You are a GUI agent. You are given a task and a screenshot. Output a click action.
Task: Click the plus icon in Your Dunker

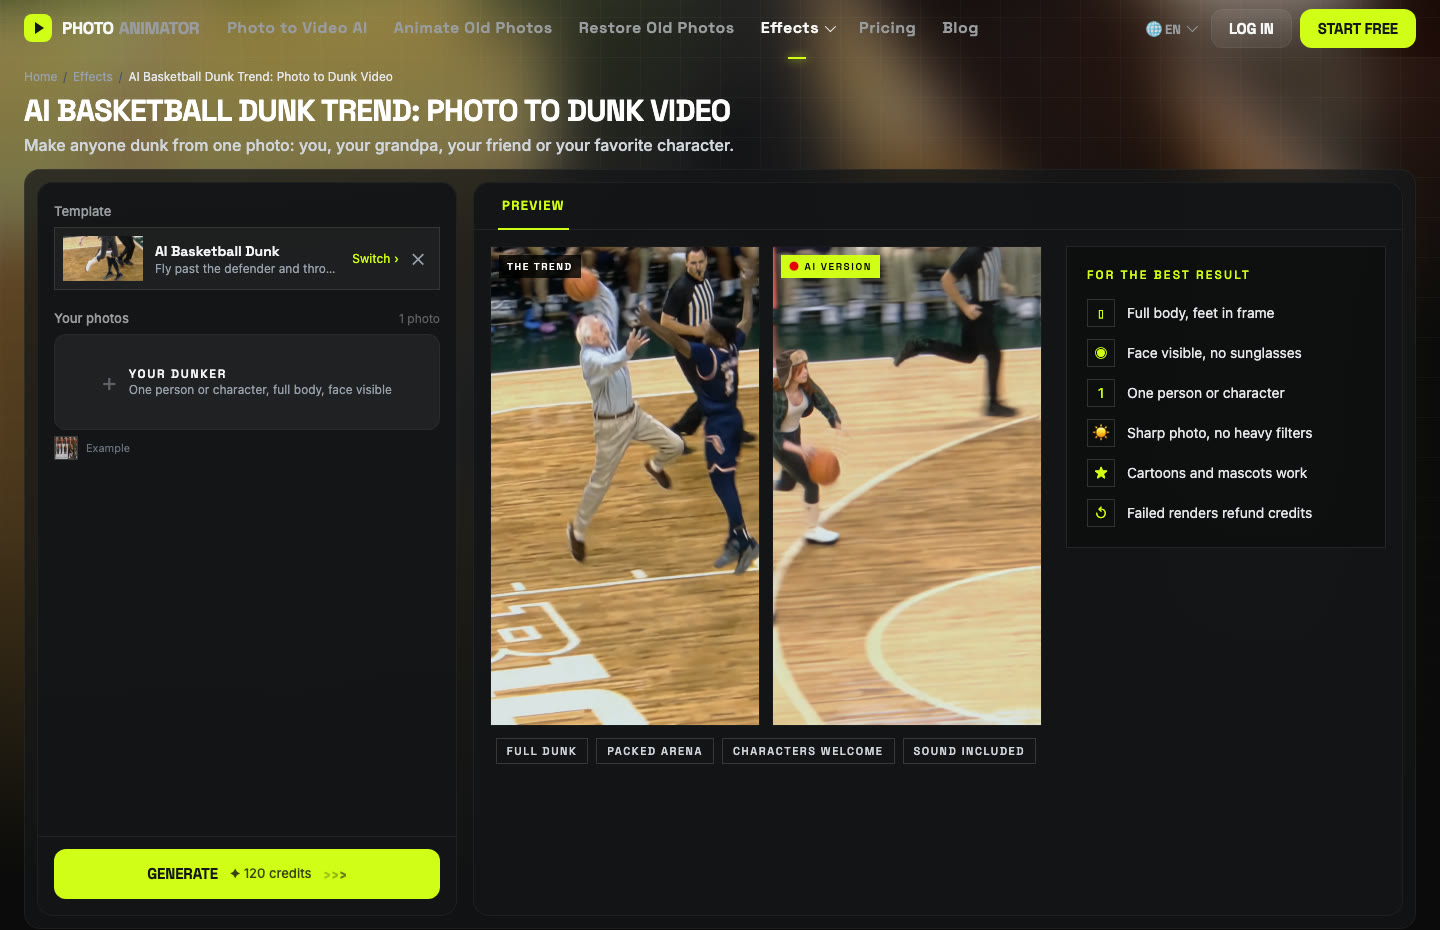click(x=109, y=383)
